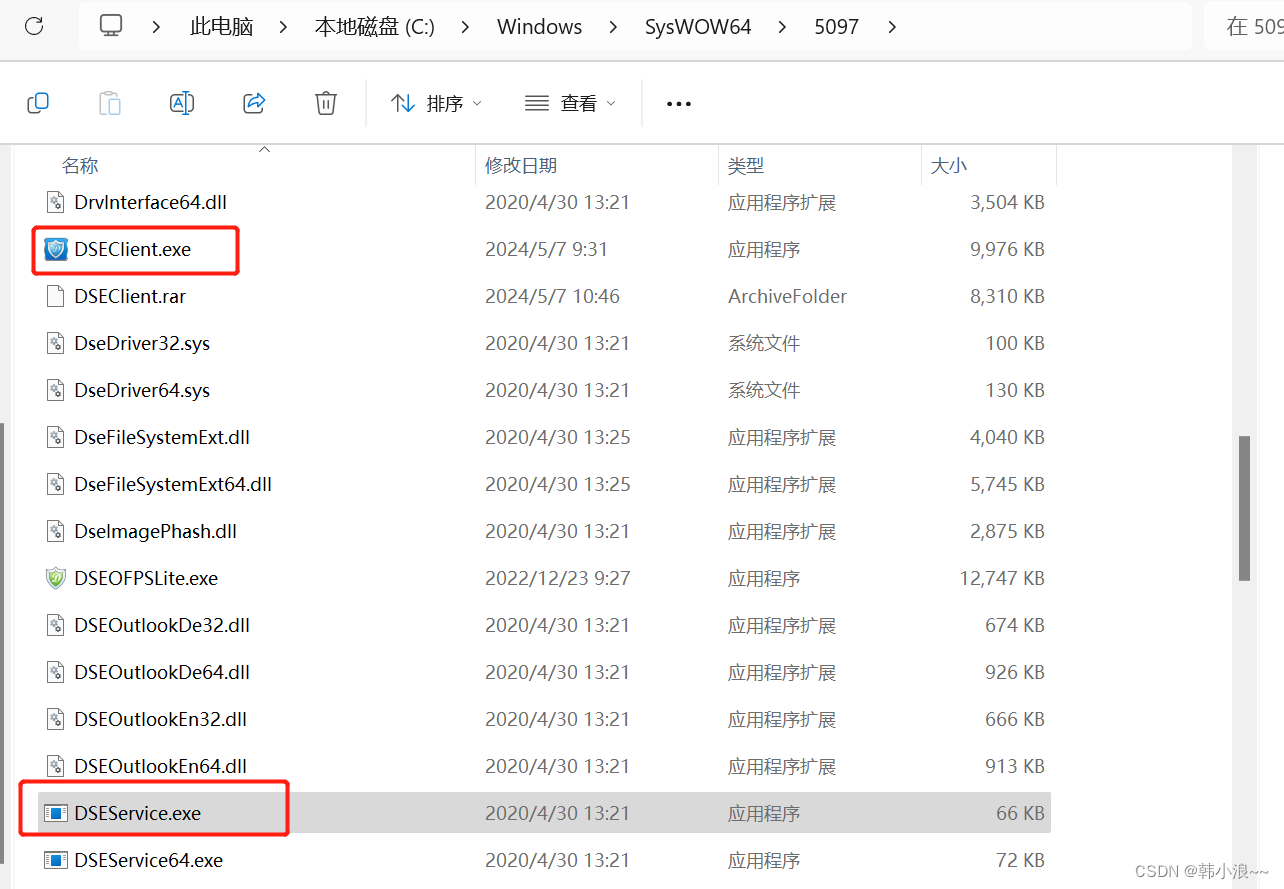
Task: Expand chevron after SysWOW64 in breadcrumb
Action: 783,27
